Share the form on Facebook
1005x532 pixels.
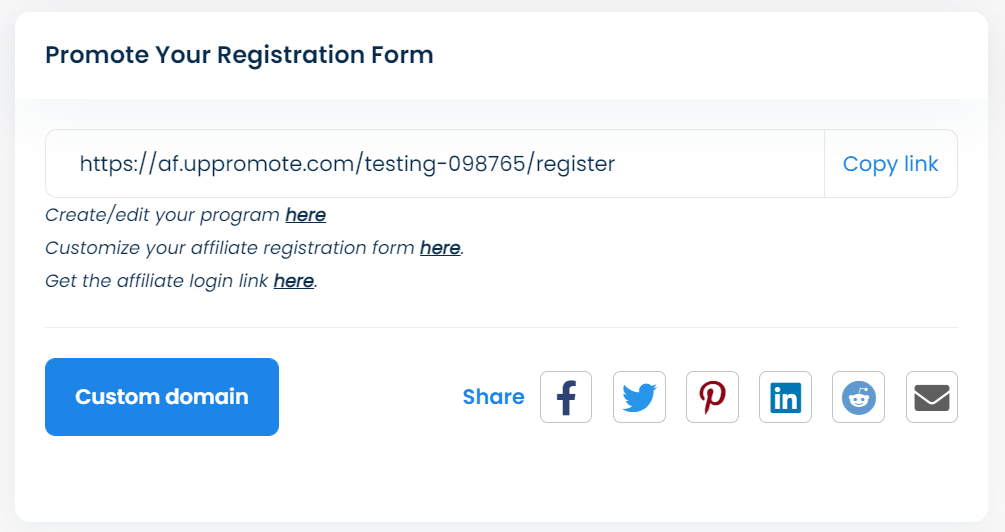click(x=566, y=397)
